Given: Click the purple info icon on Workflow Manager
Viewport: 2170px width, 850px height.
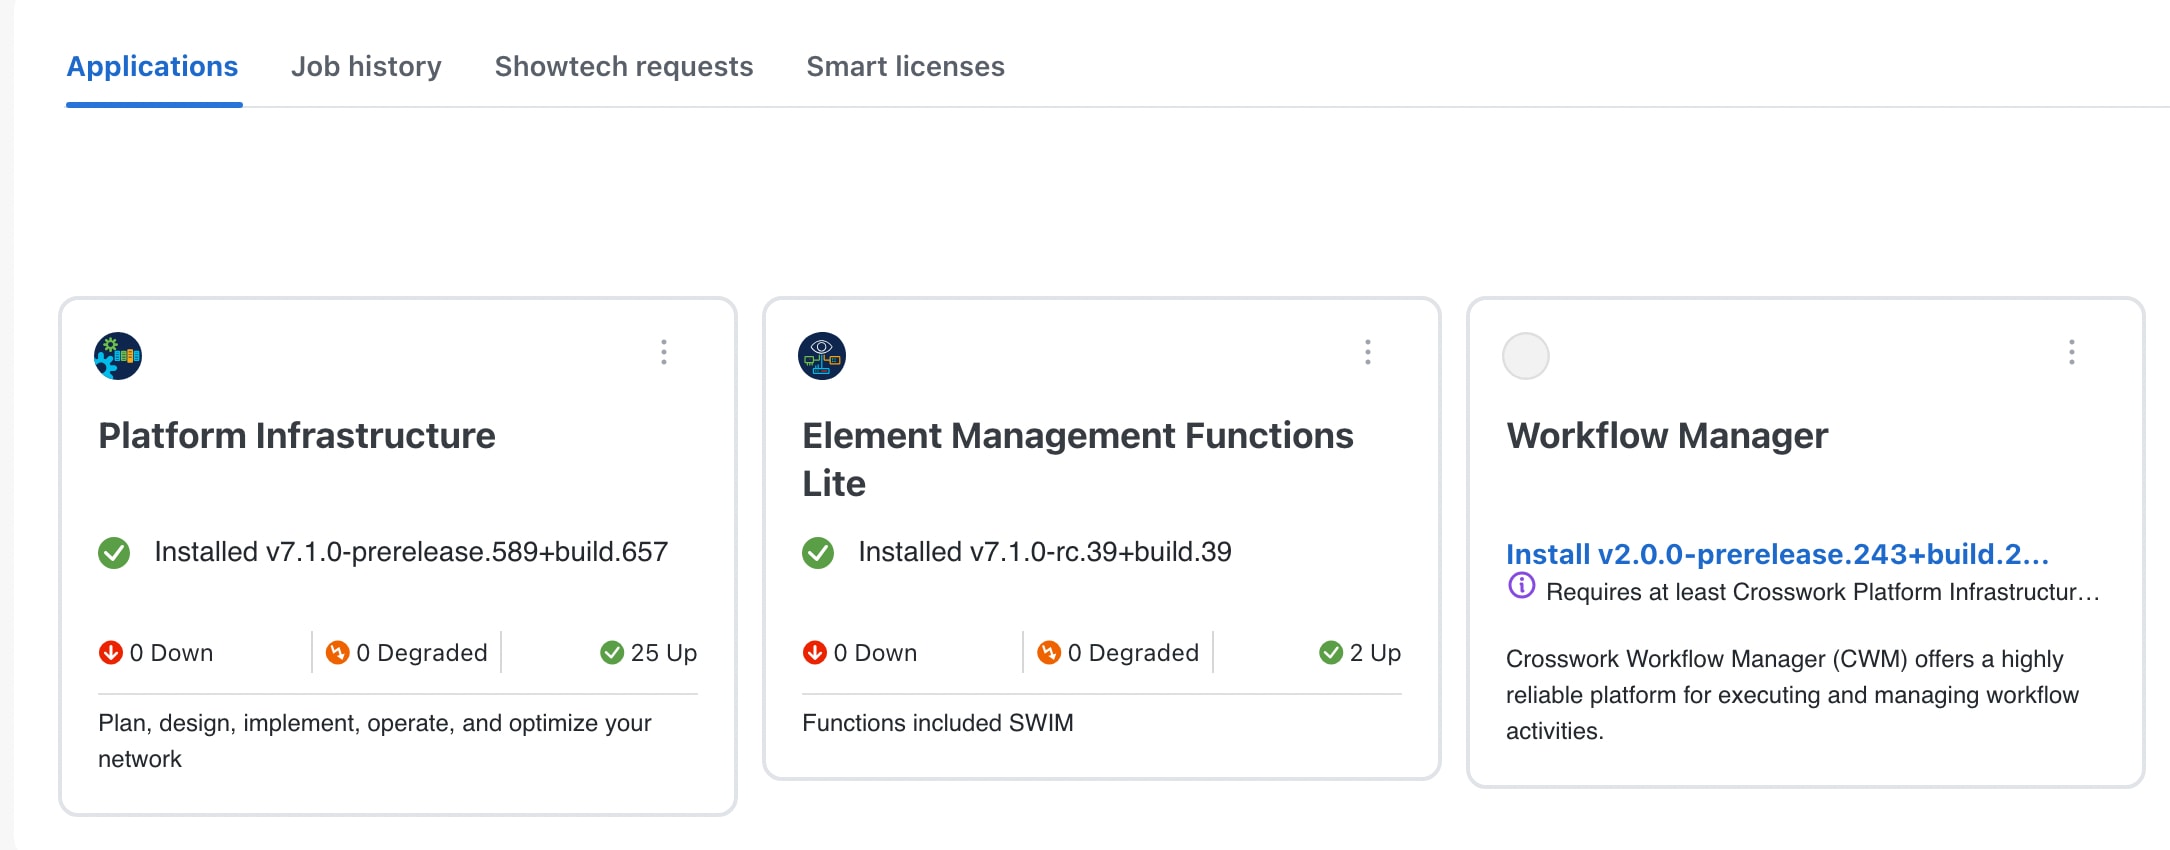Looking at the screenshot, I should (1521, 586).
